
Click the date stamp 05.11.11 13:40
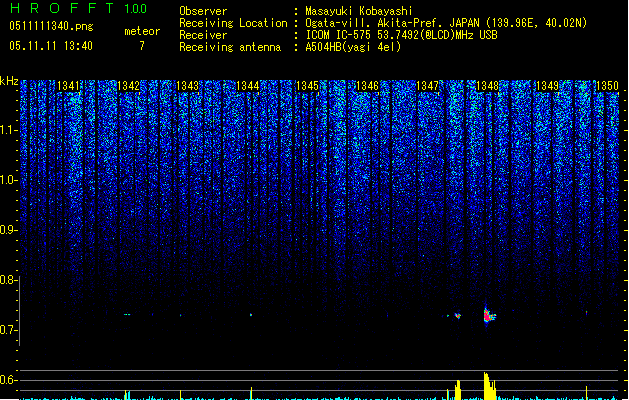51,46
